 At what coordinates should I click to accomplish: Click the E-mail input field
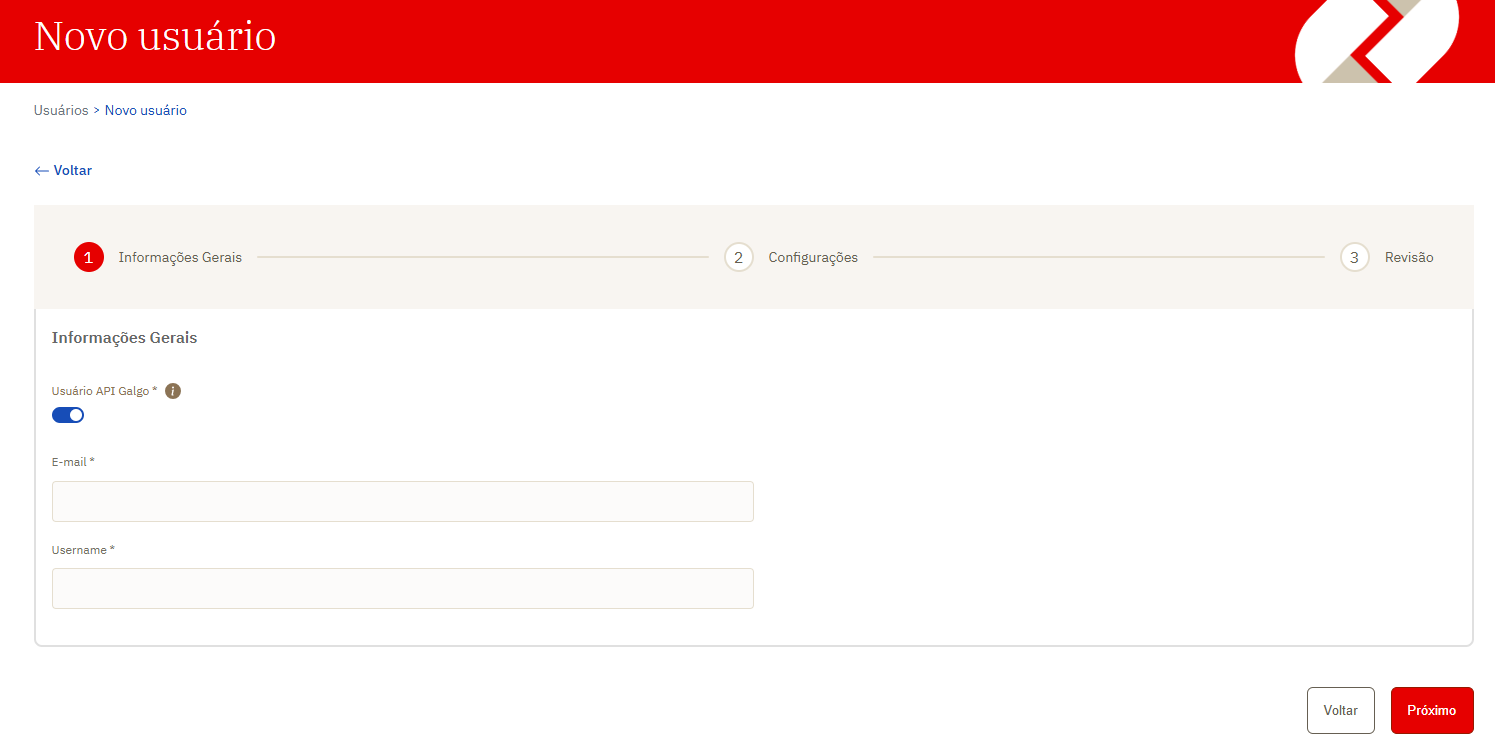[403, 501]
